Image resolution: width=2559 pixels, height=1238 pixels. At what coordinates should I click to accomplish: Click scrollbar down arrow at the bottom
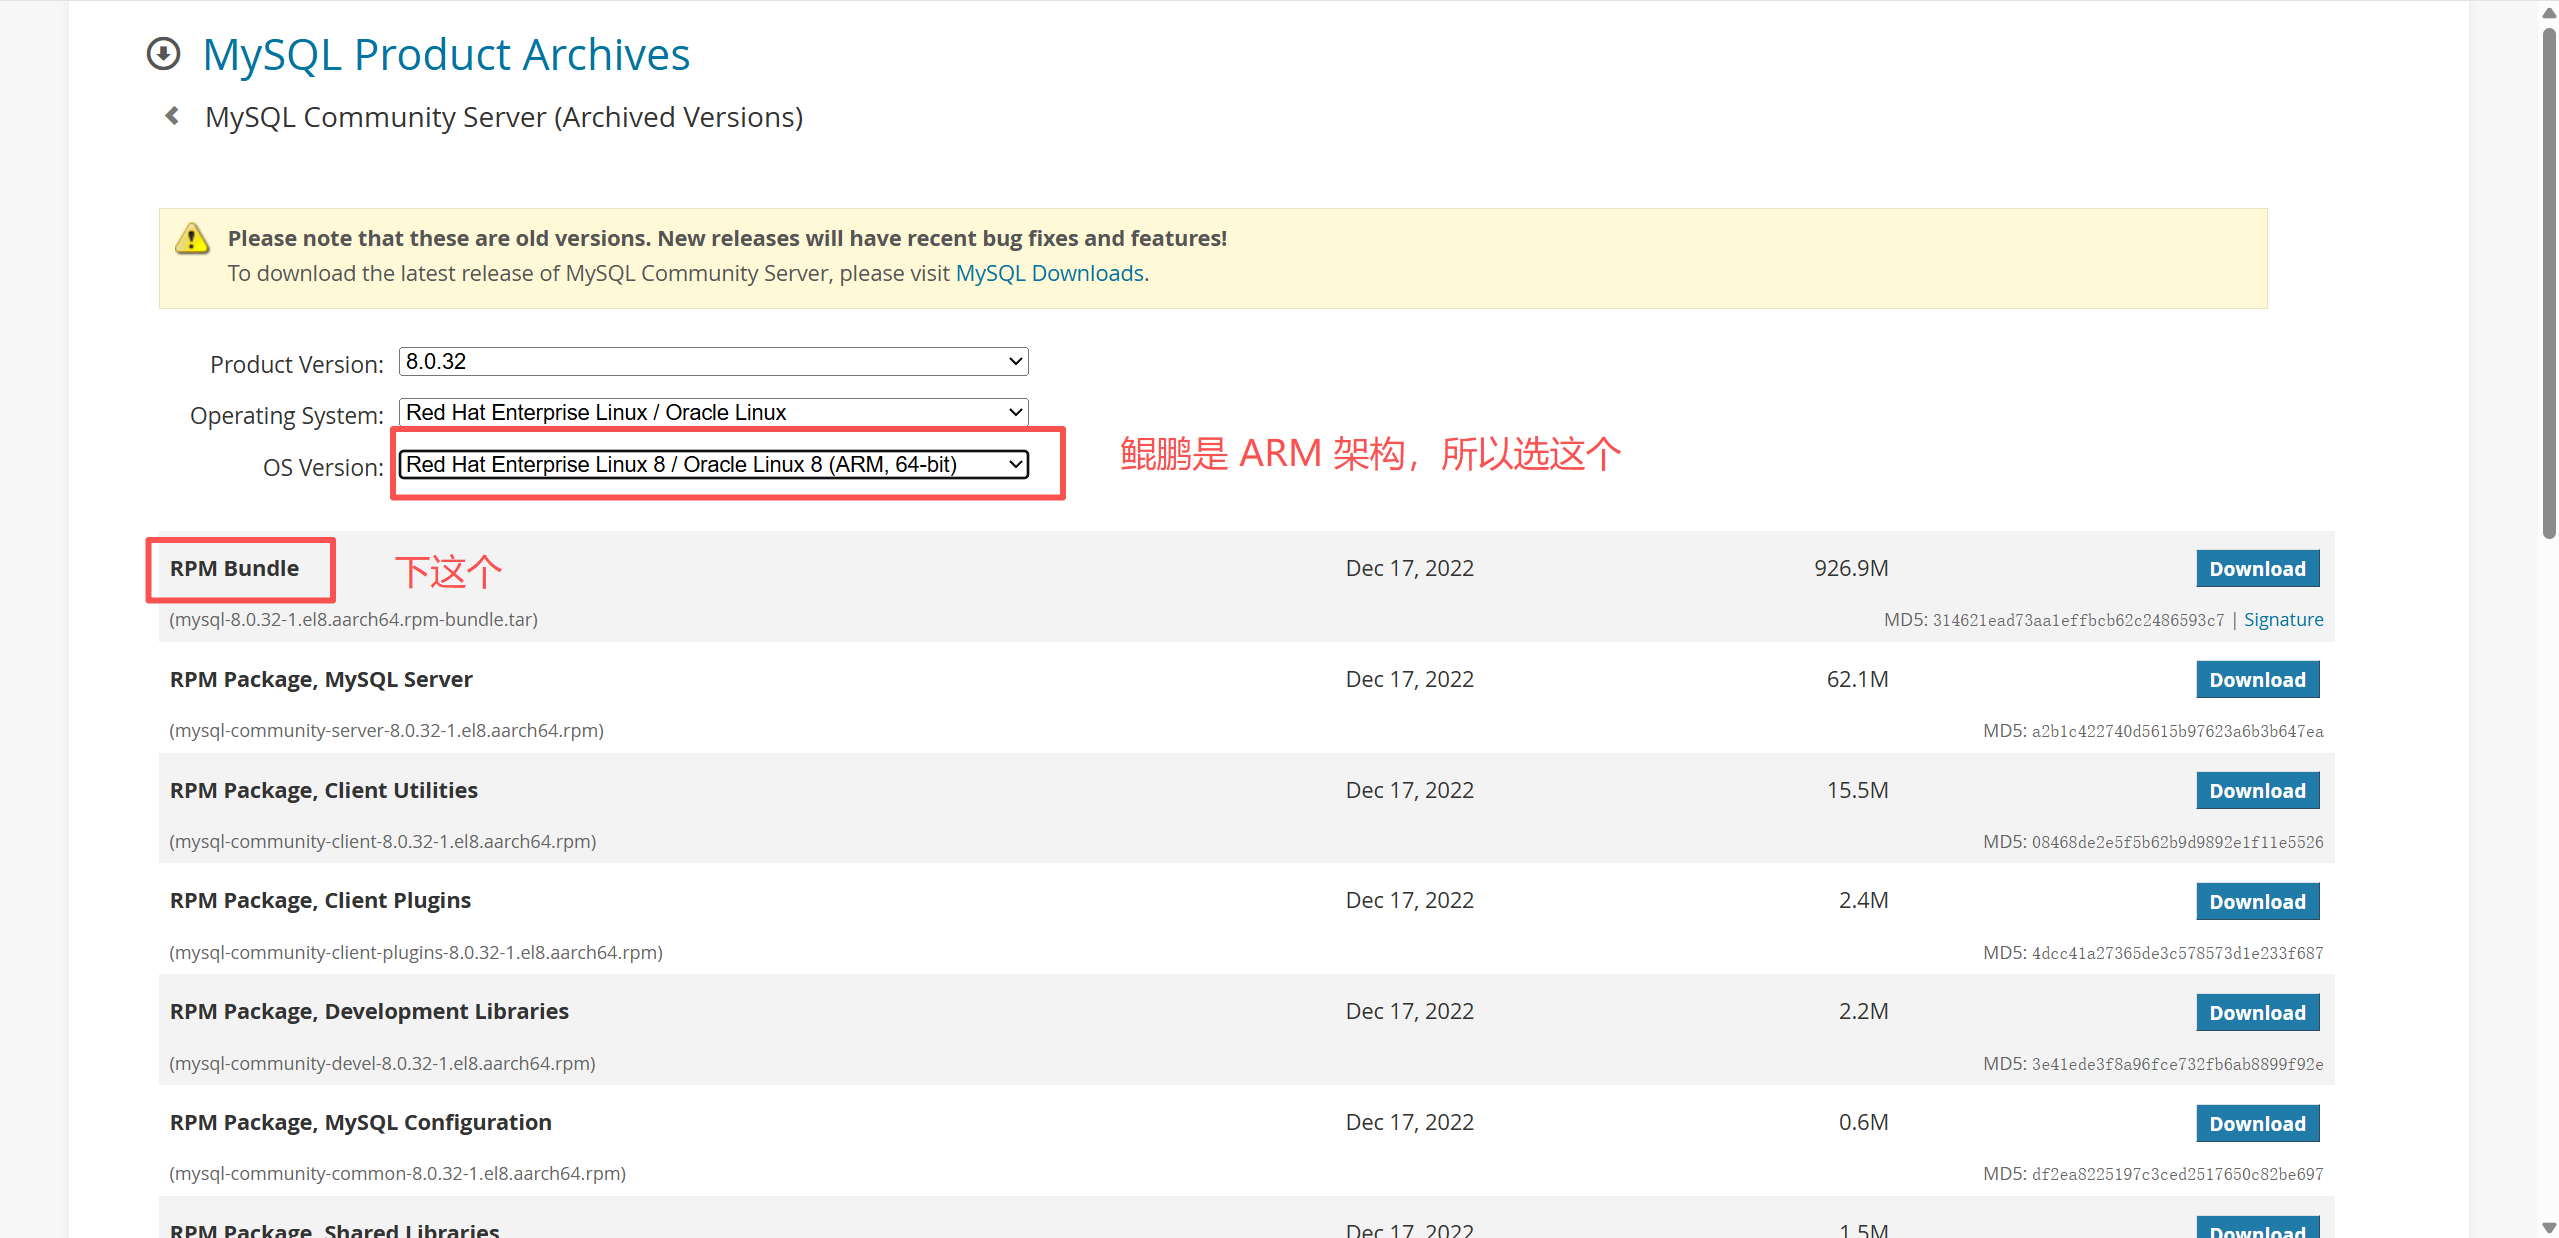[2549, 1227]
